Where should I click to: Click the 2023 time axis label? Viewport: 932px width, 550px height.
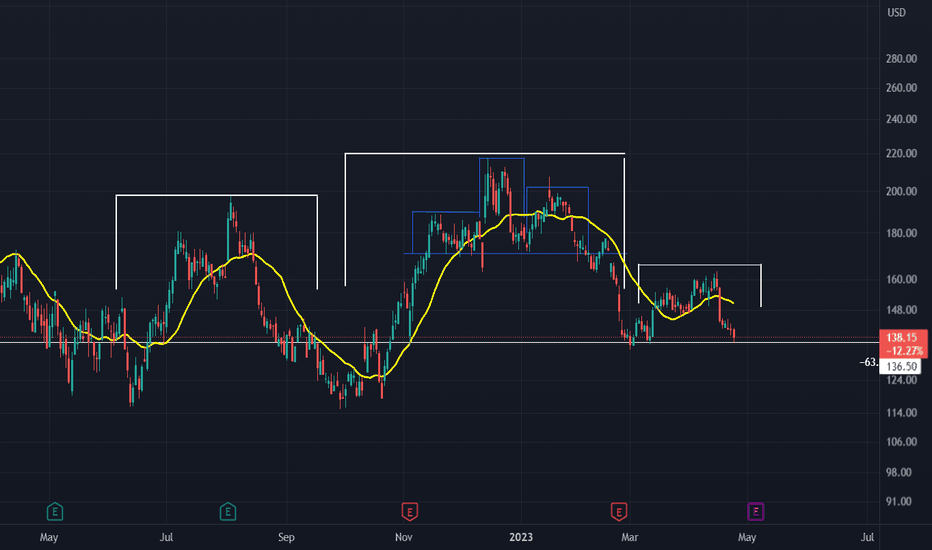tap(521, 538)
